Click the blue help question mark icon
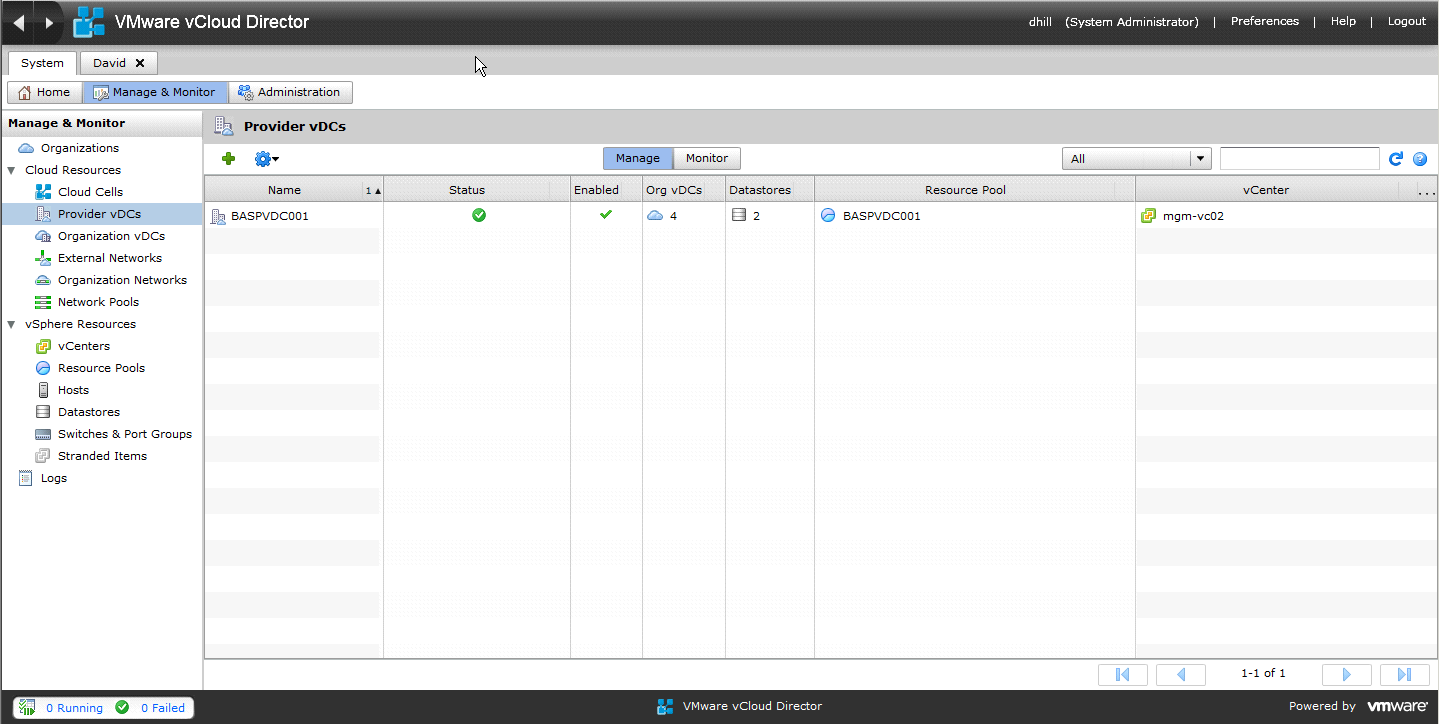This screenshot has width=1440, height=724. 1420,159
